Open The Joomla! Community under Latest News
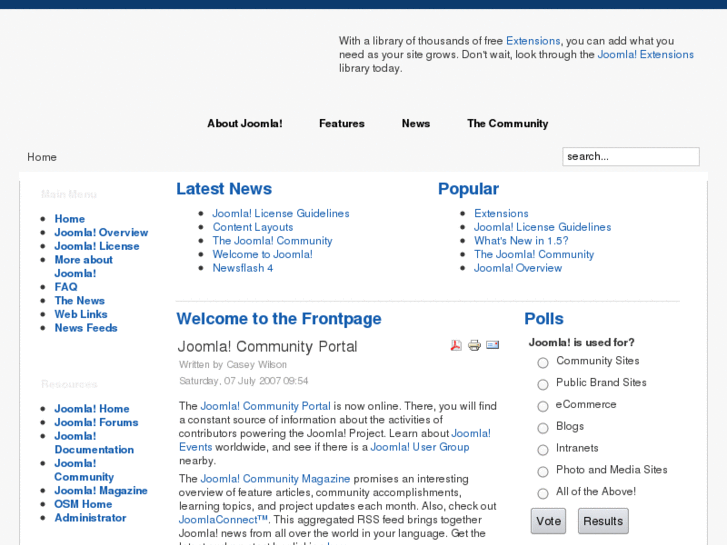727x545 pixels. tap(273, 241)
